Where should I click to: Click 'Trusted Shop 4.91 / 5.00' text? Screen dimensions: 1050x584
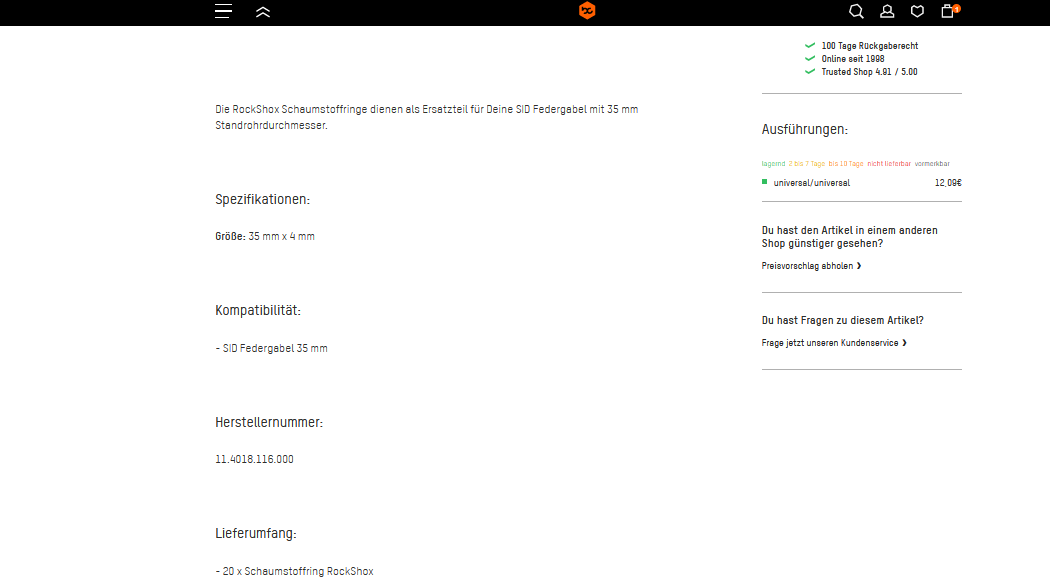(x=869, y=72)
